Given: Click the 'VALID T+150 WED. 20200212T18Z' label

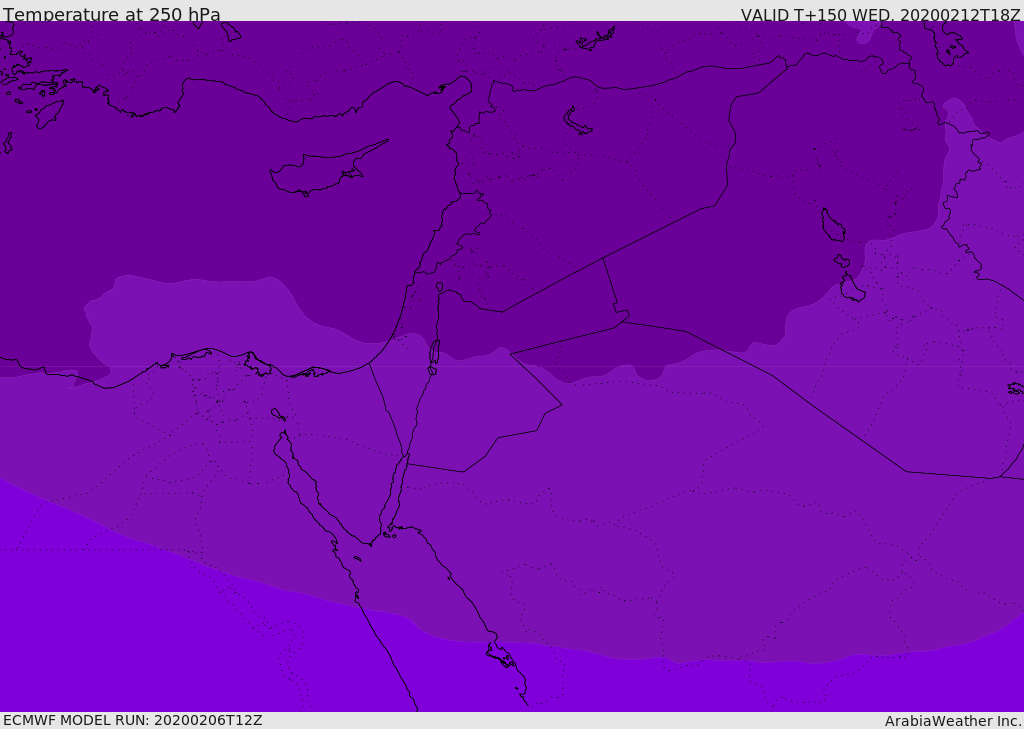Looking at the screenshot, I should [880, 14].
